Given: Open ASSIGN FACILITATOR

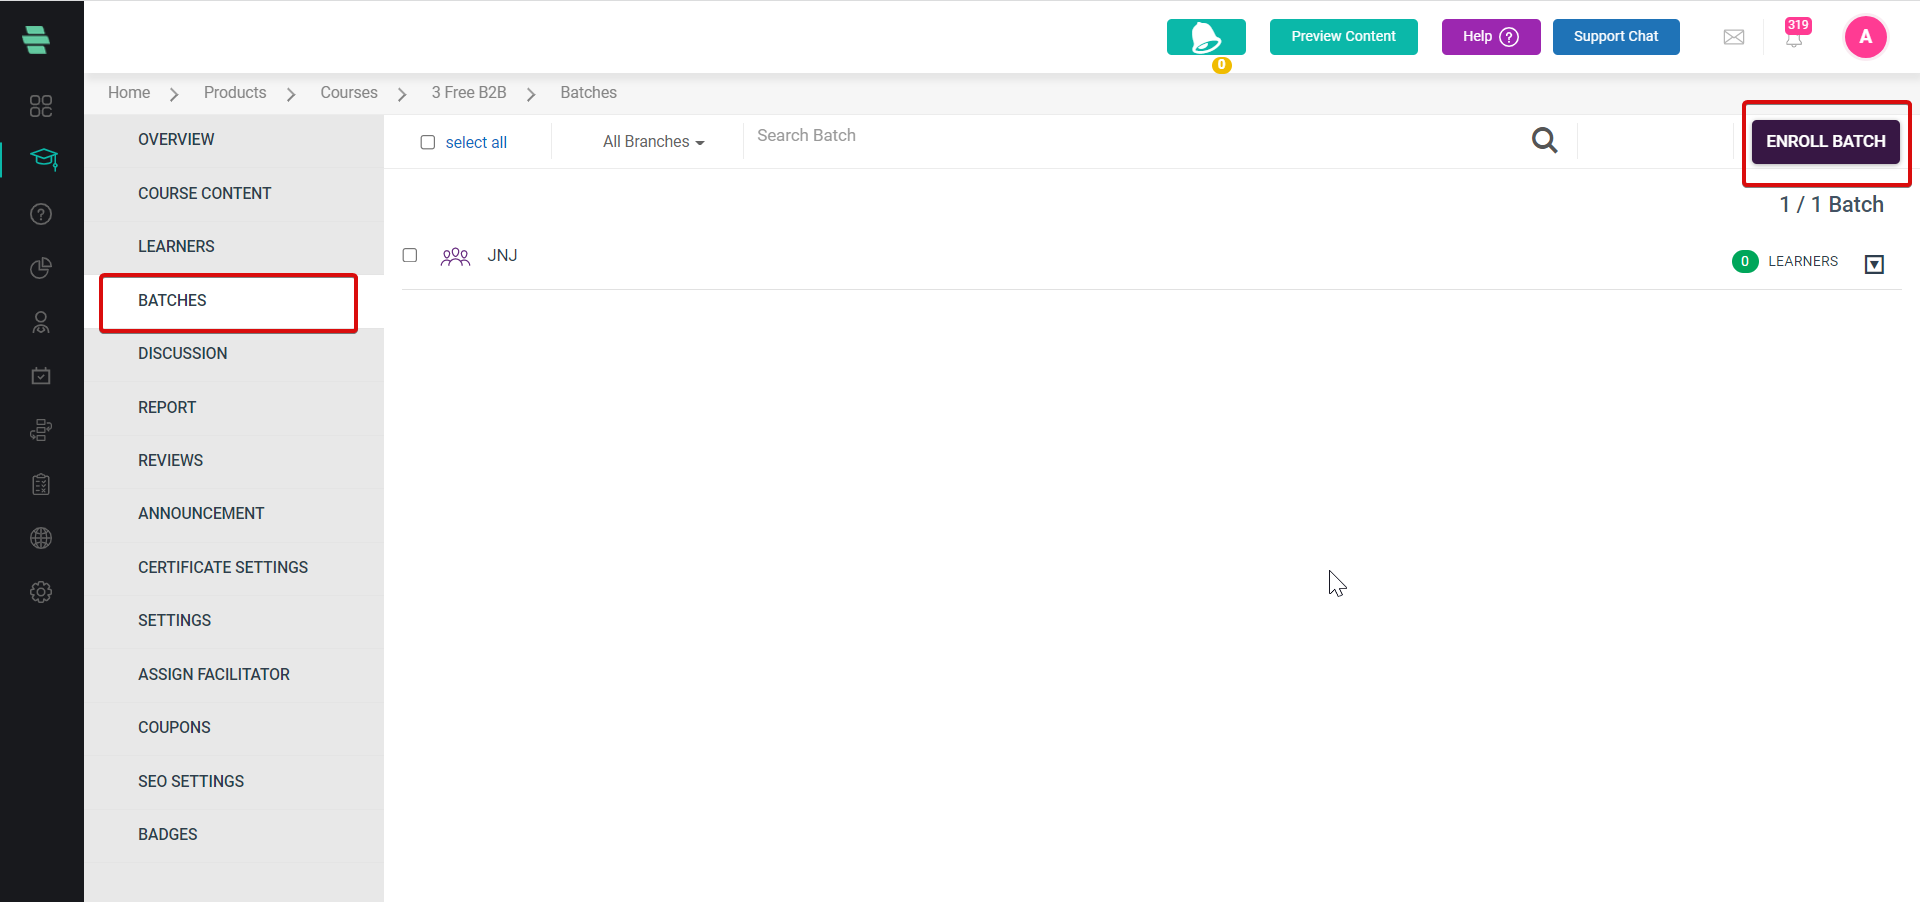Looking at the screenshot, I should (234, 674).
